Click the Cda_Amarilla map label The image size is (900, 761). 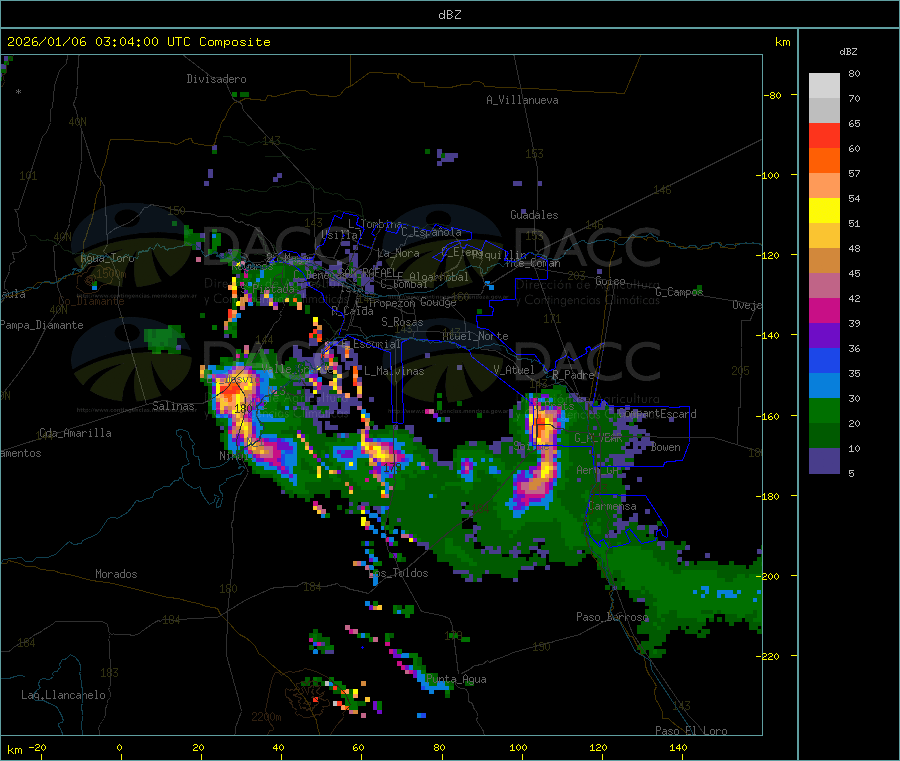(75, 433)
